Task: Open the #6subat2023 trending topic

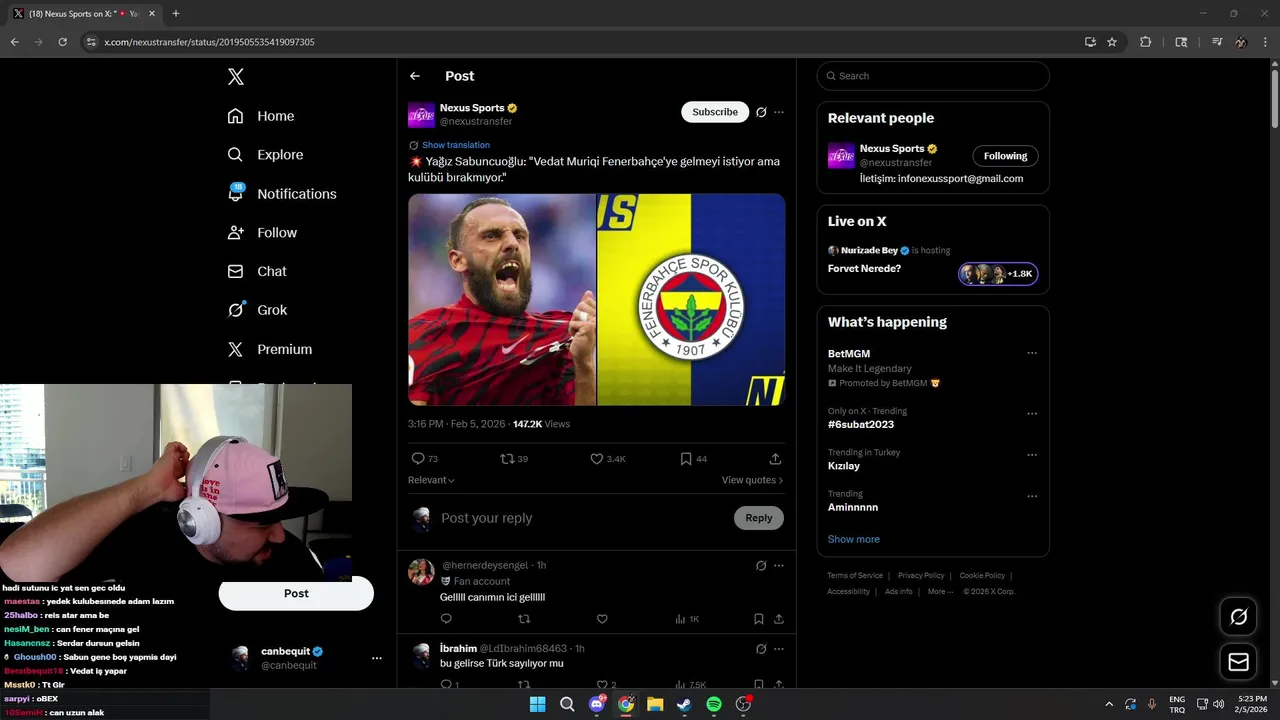Action: (861, 424)
